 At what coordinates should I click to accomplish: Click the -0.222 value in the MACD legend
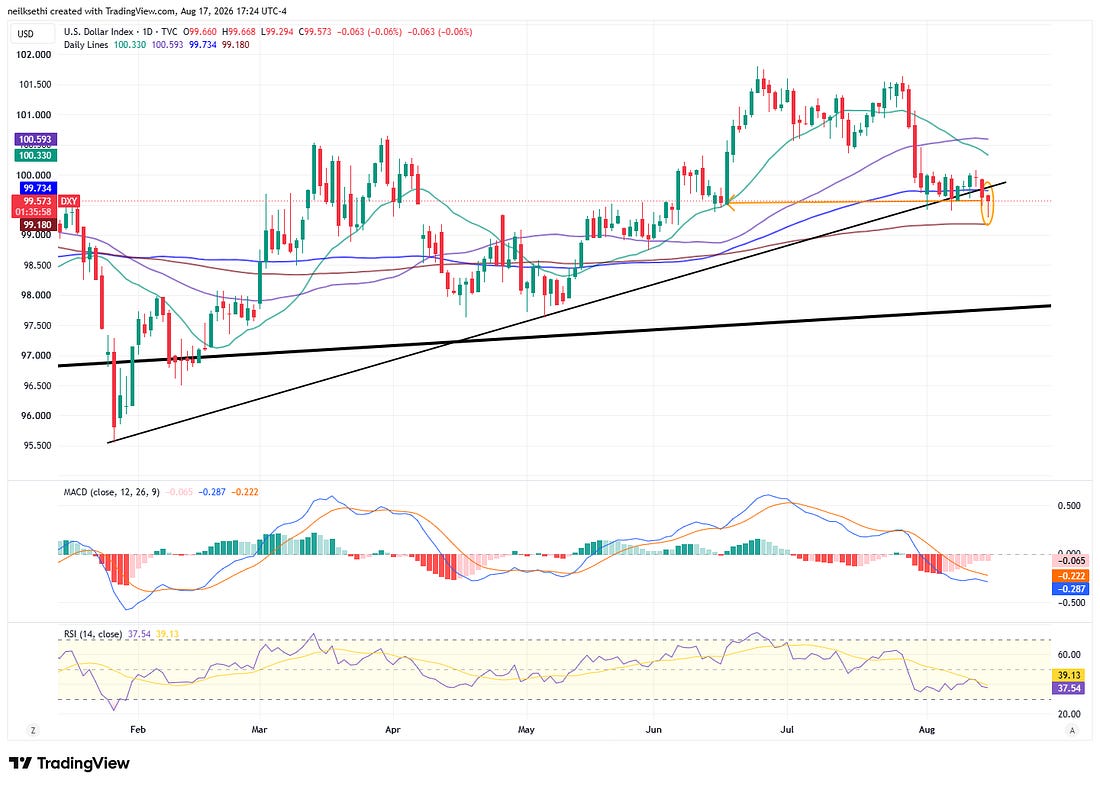pos(245,492)
